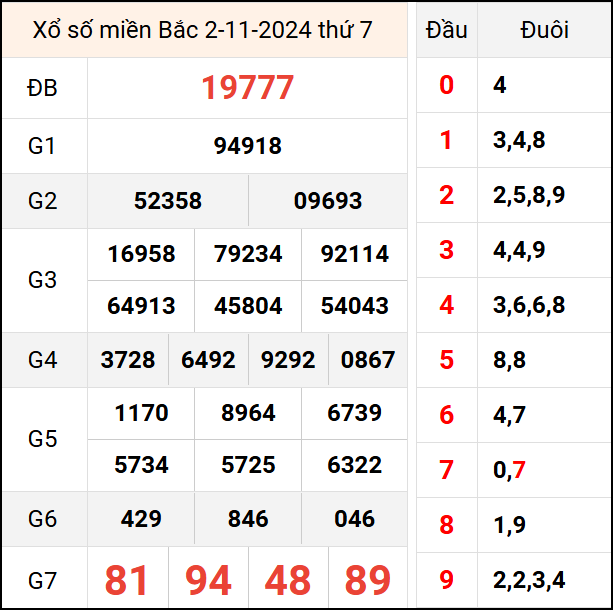
Task: Click the G7 number 89
Action: [368, 580]
